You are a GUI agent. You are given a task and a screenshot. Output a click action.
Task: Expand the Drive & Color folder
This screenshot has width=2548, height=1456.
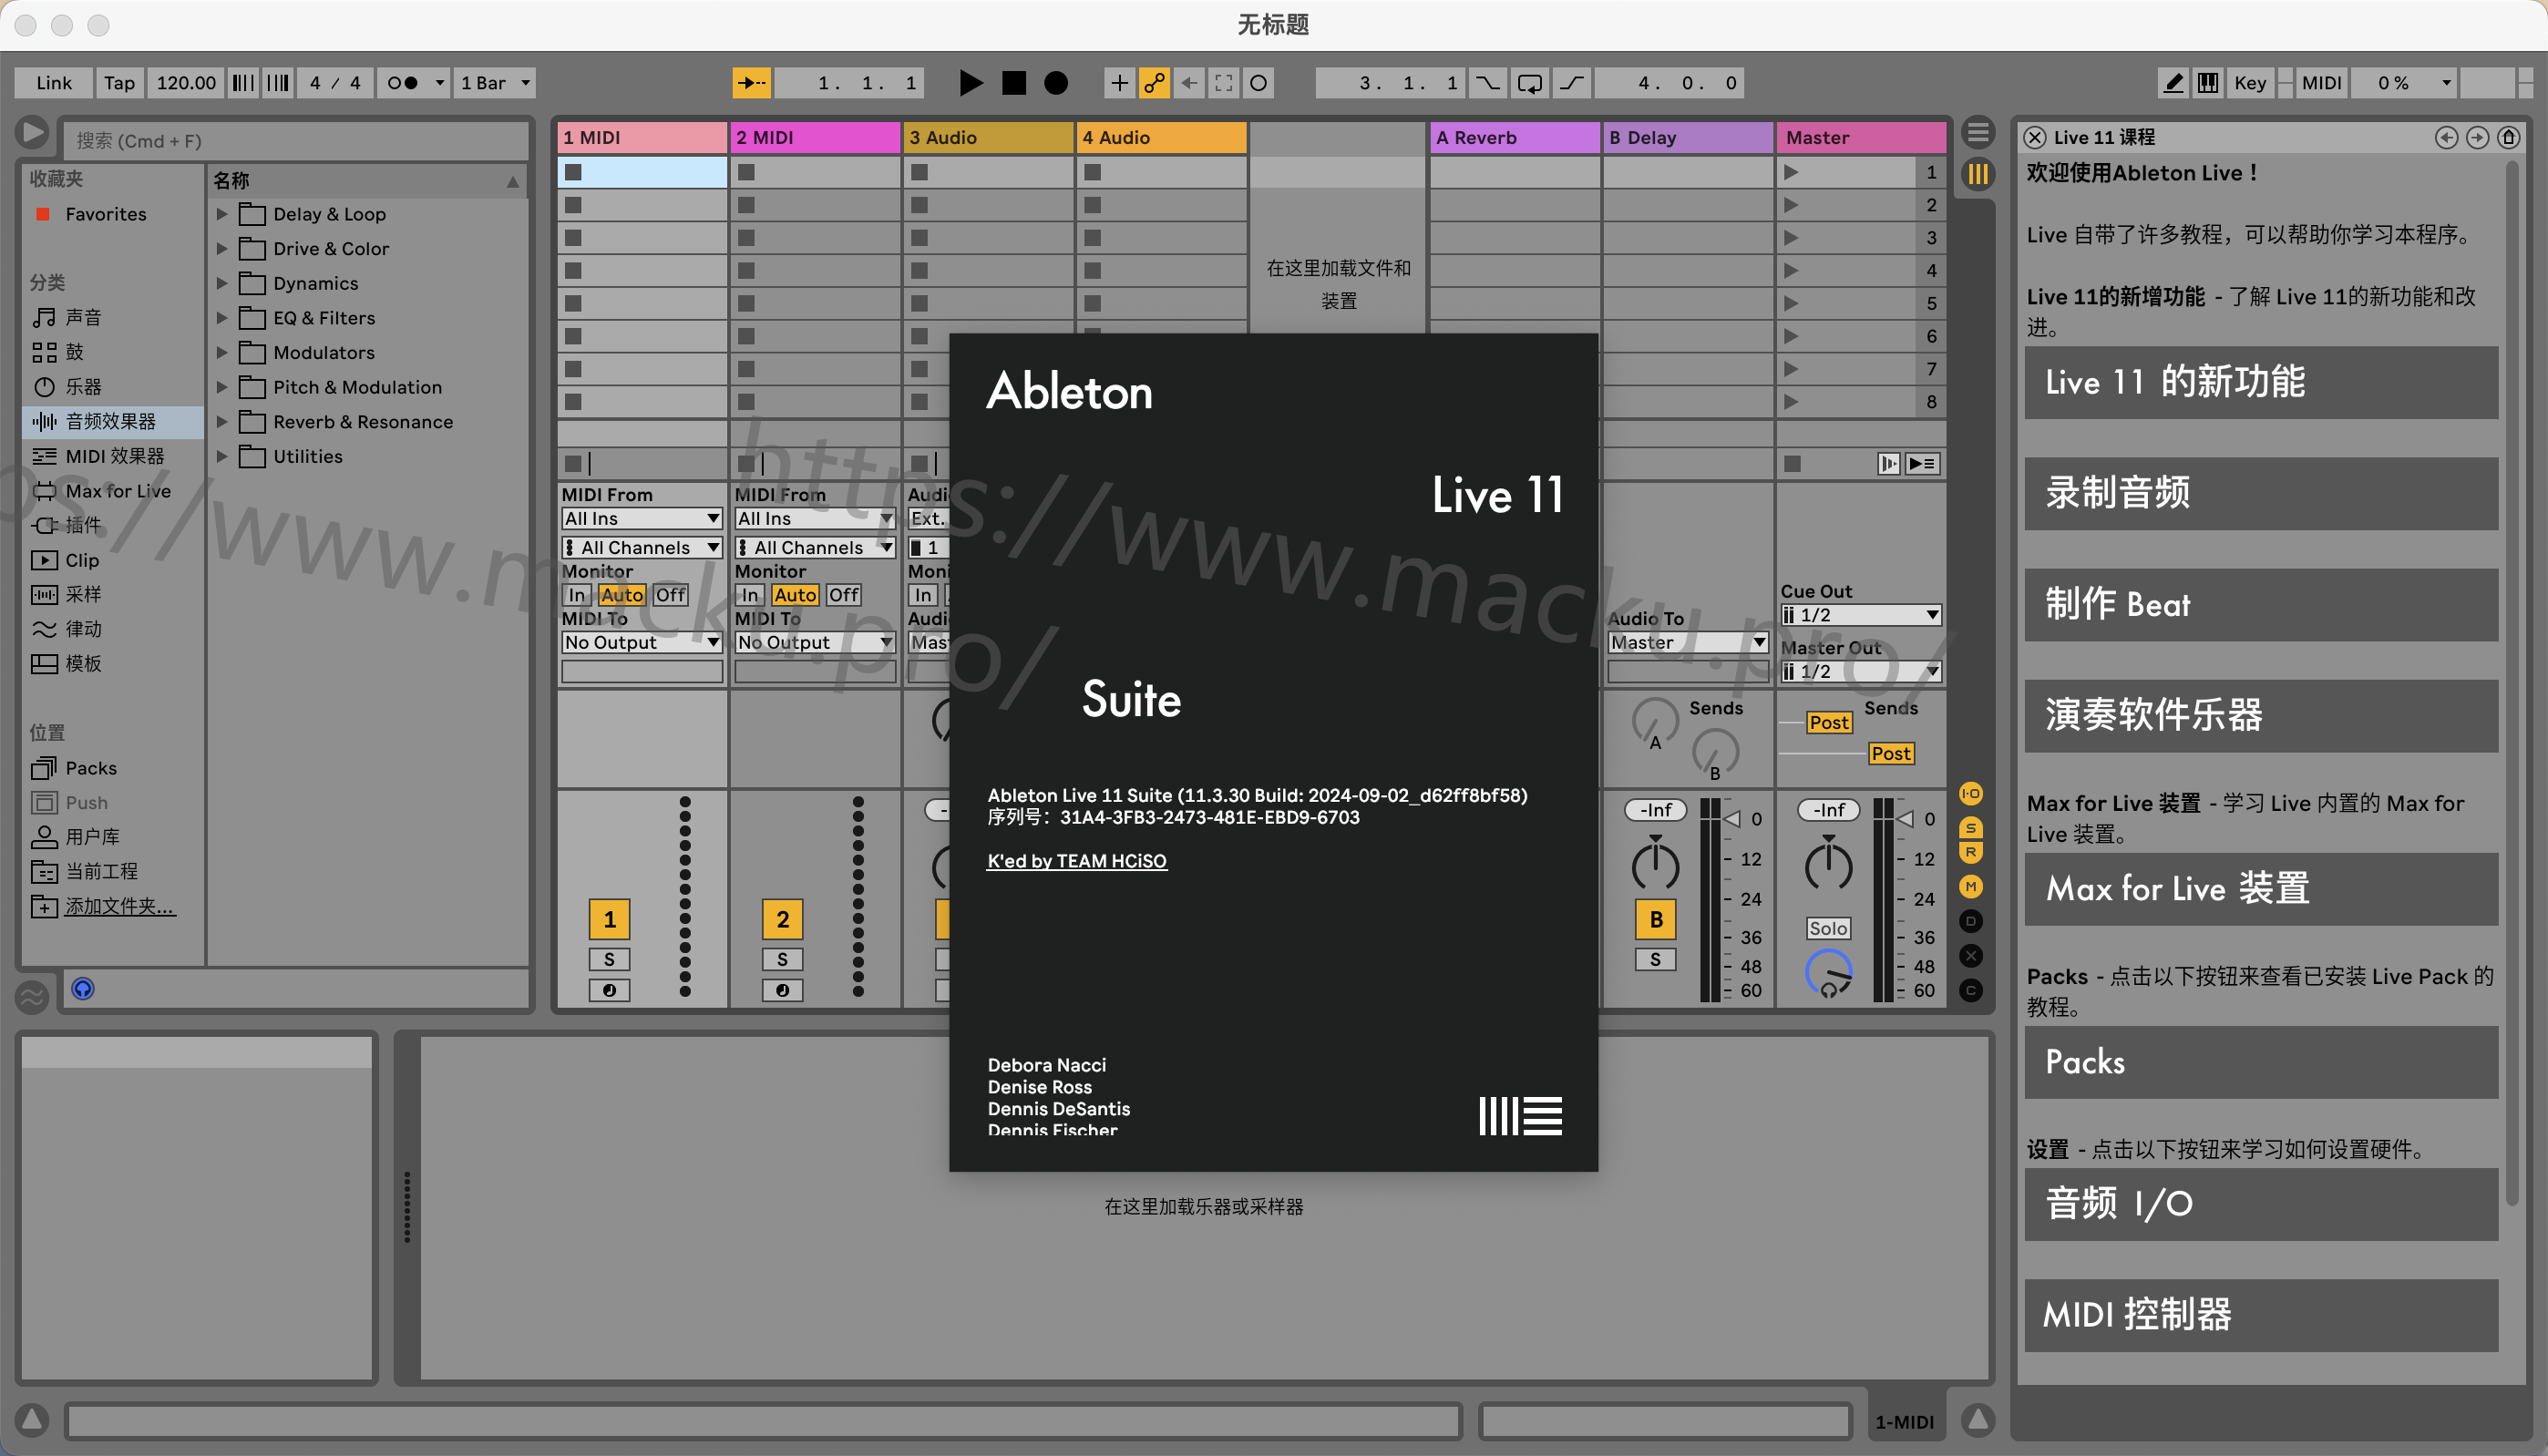222,248
